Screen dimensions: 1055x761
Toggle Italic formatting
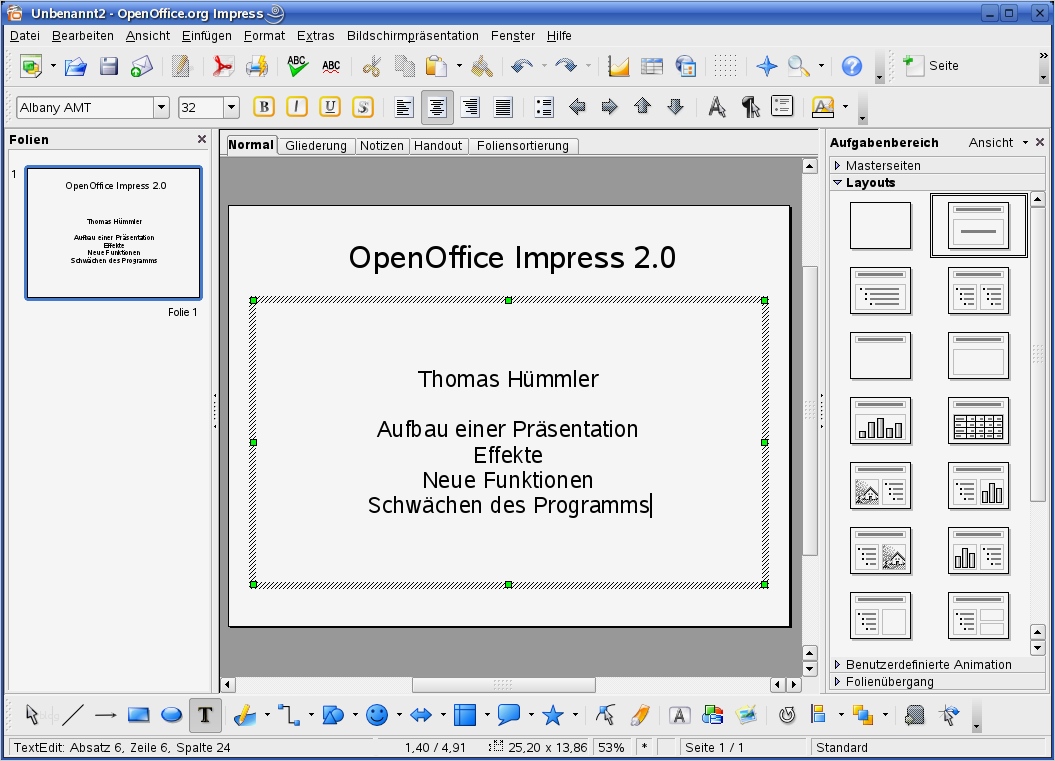tap(297, 107)
